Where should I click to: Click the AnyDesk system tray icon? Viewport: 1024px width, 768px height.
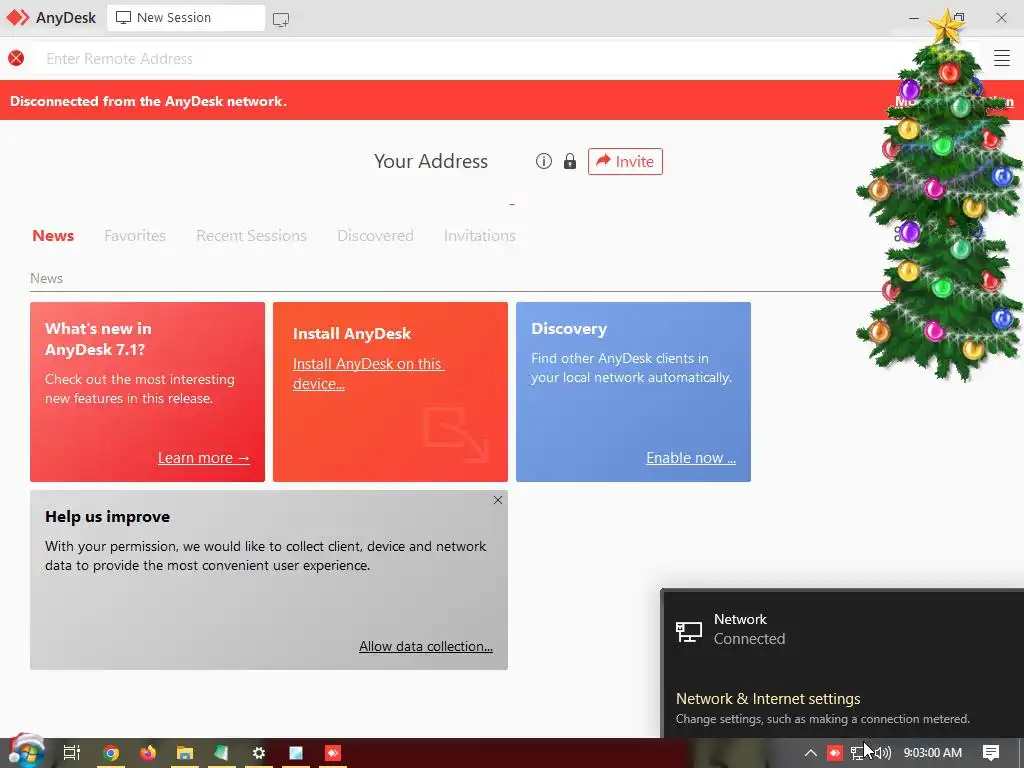coord(835,753)
